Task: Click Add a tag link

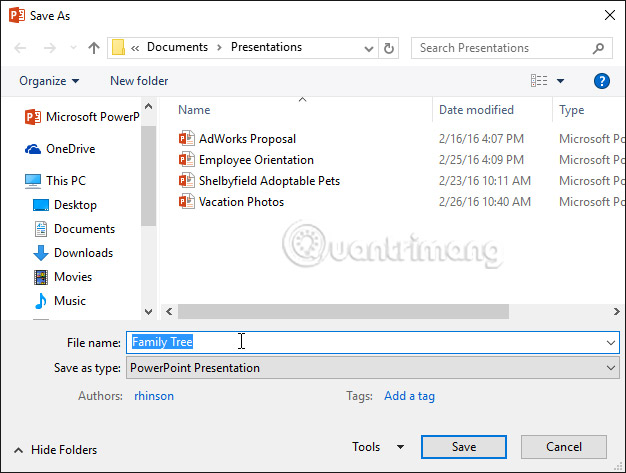Action: point(409,396)
